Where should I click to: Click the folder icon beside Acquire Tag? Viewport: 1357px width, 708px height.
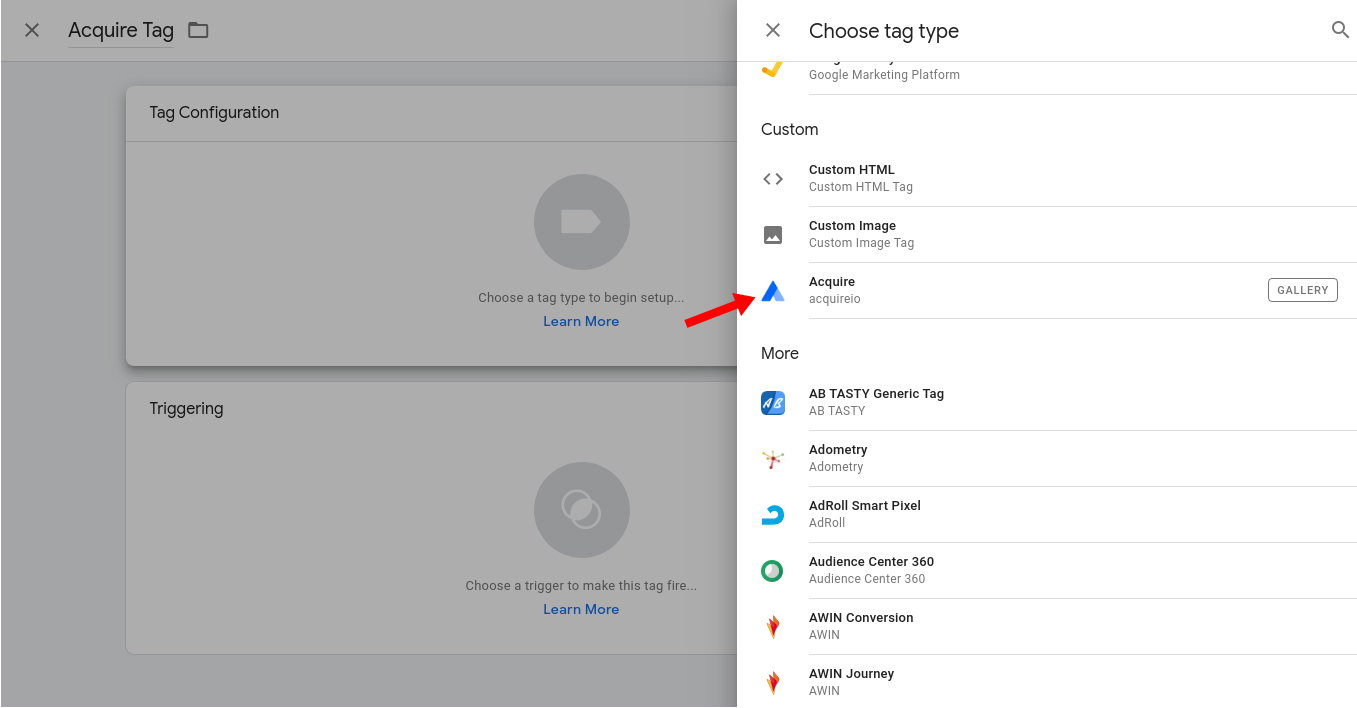[x=198, y=30]
